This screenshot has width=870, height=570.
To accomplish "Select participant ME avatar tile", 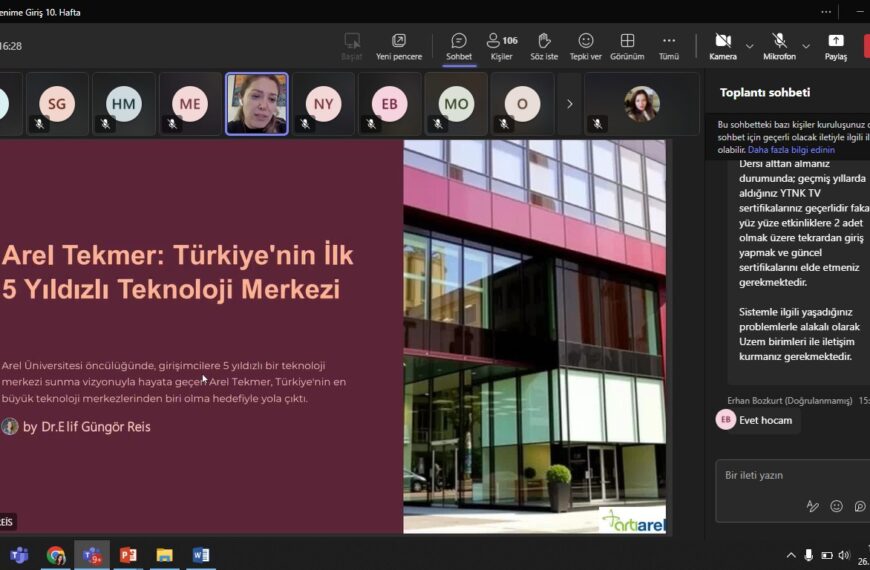I will click(190, 104).
